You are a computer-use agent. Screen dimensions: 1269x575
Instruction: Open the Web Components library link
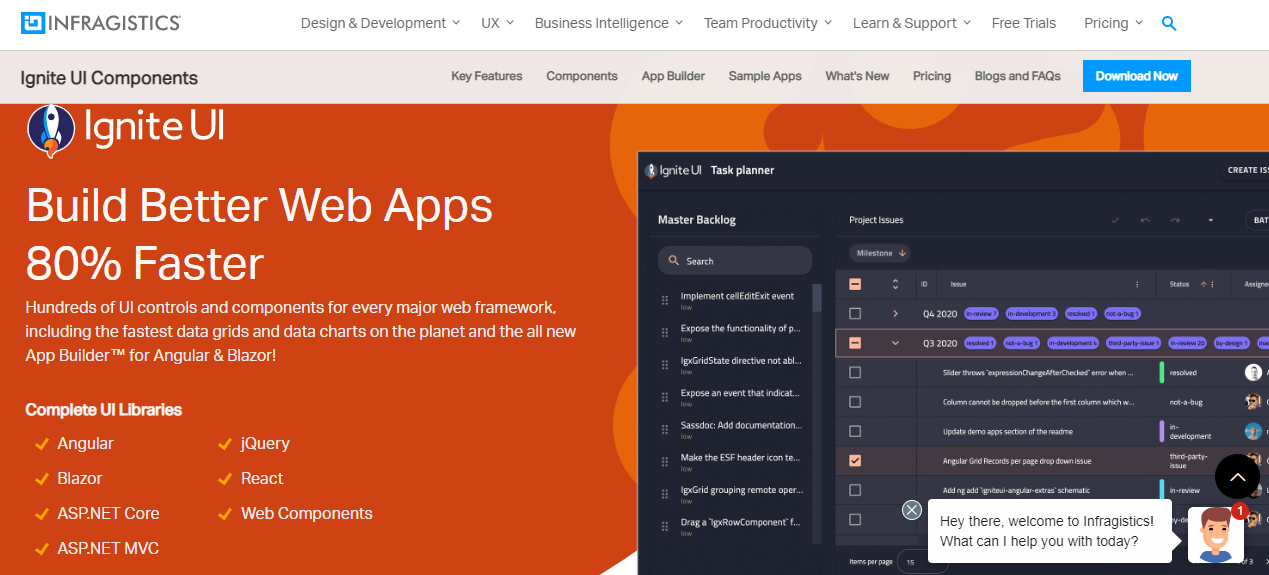[307, 513]
